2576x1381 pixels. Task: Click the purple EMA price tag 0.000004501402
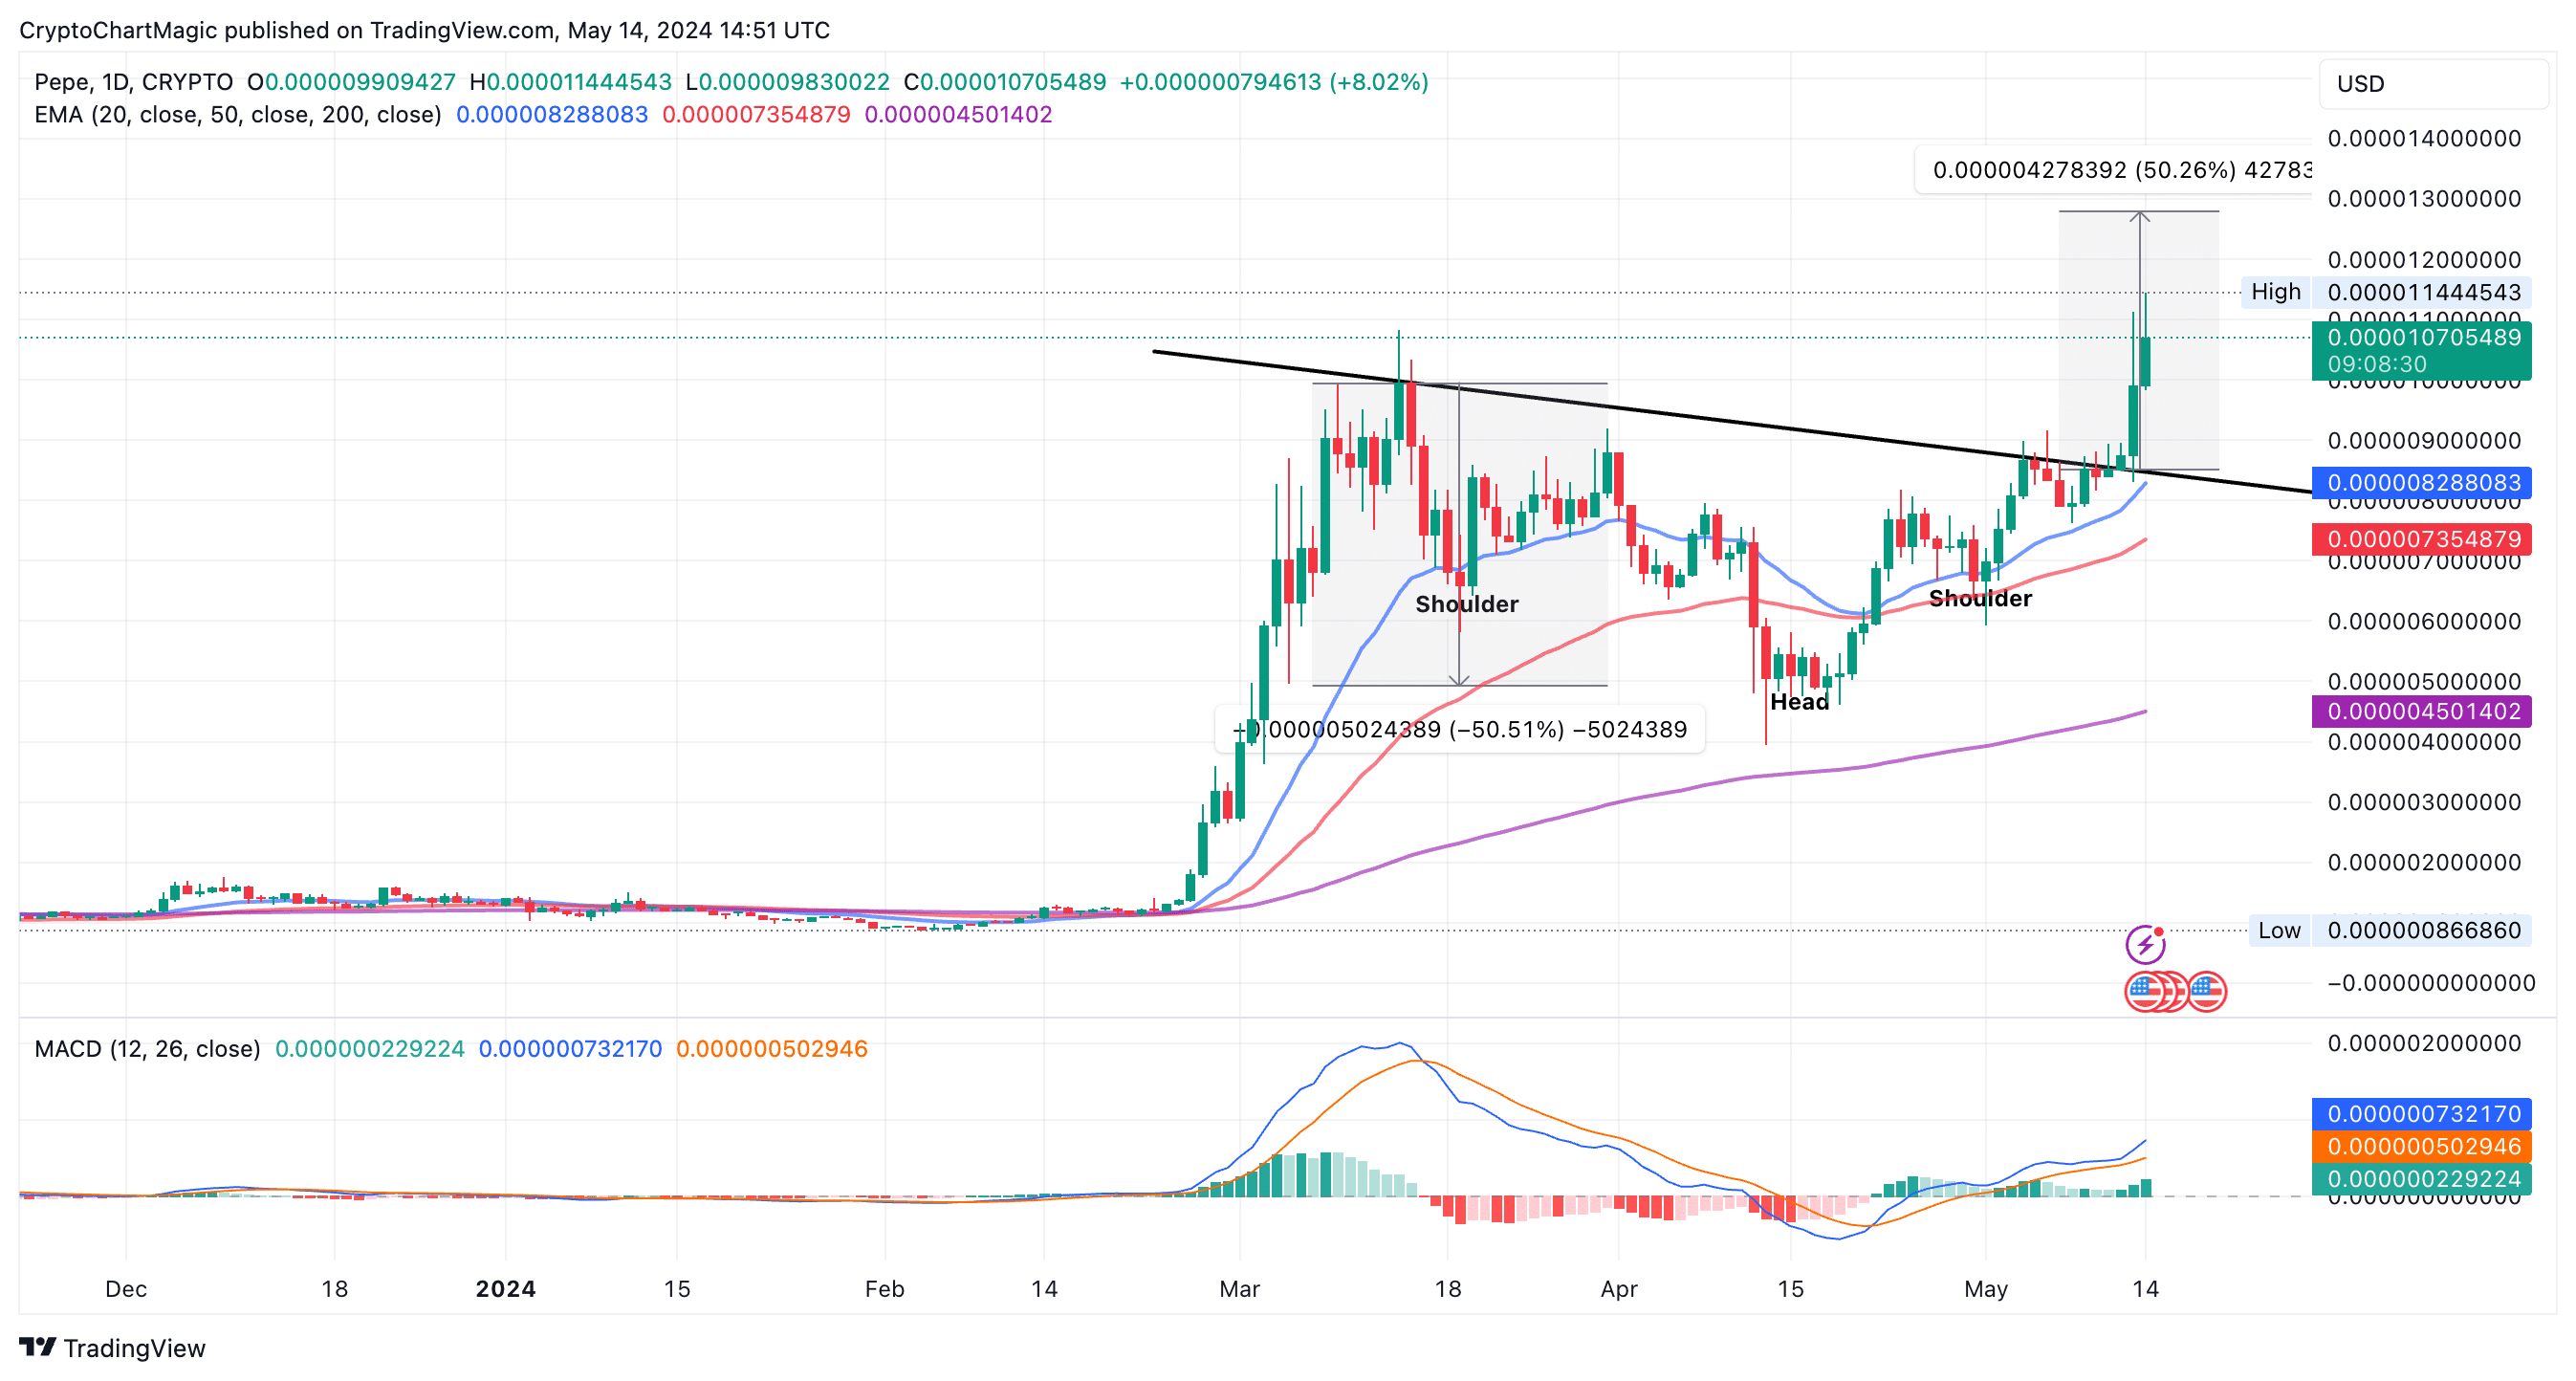point(2422,711)
